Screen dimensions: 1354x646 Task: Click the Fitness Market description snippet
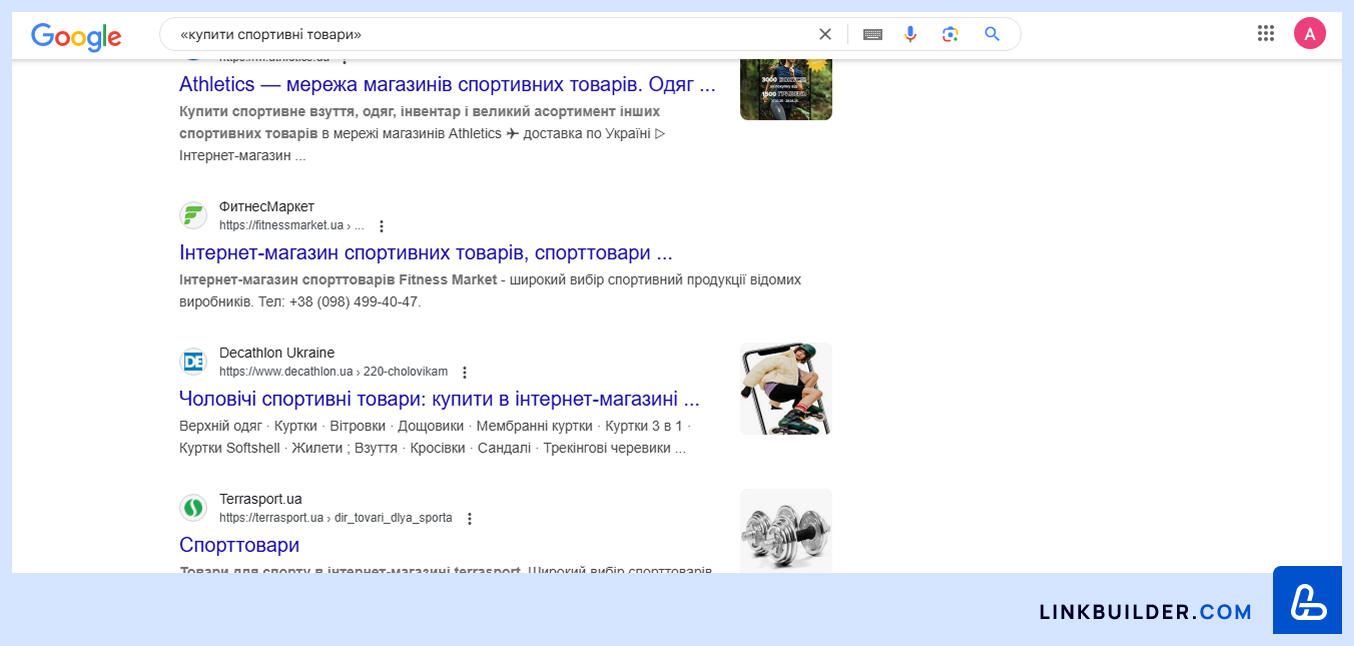pyautogui.click(x=490, y=290)
